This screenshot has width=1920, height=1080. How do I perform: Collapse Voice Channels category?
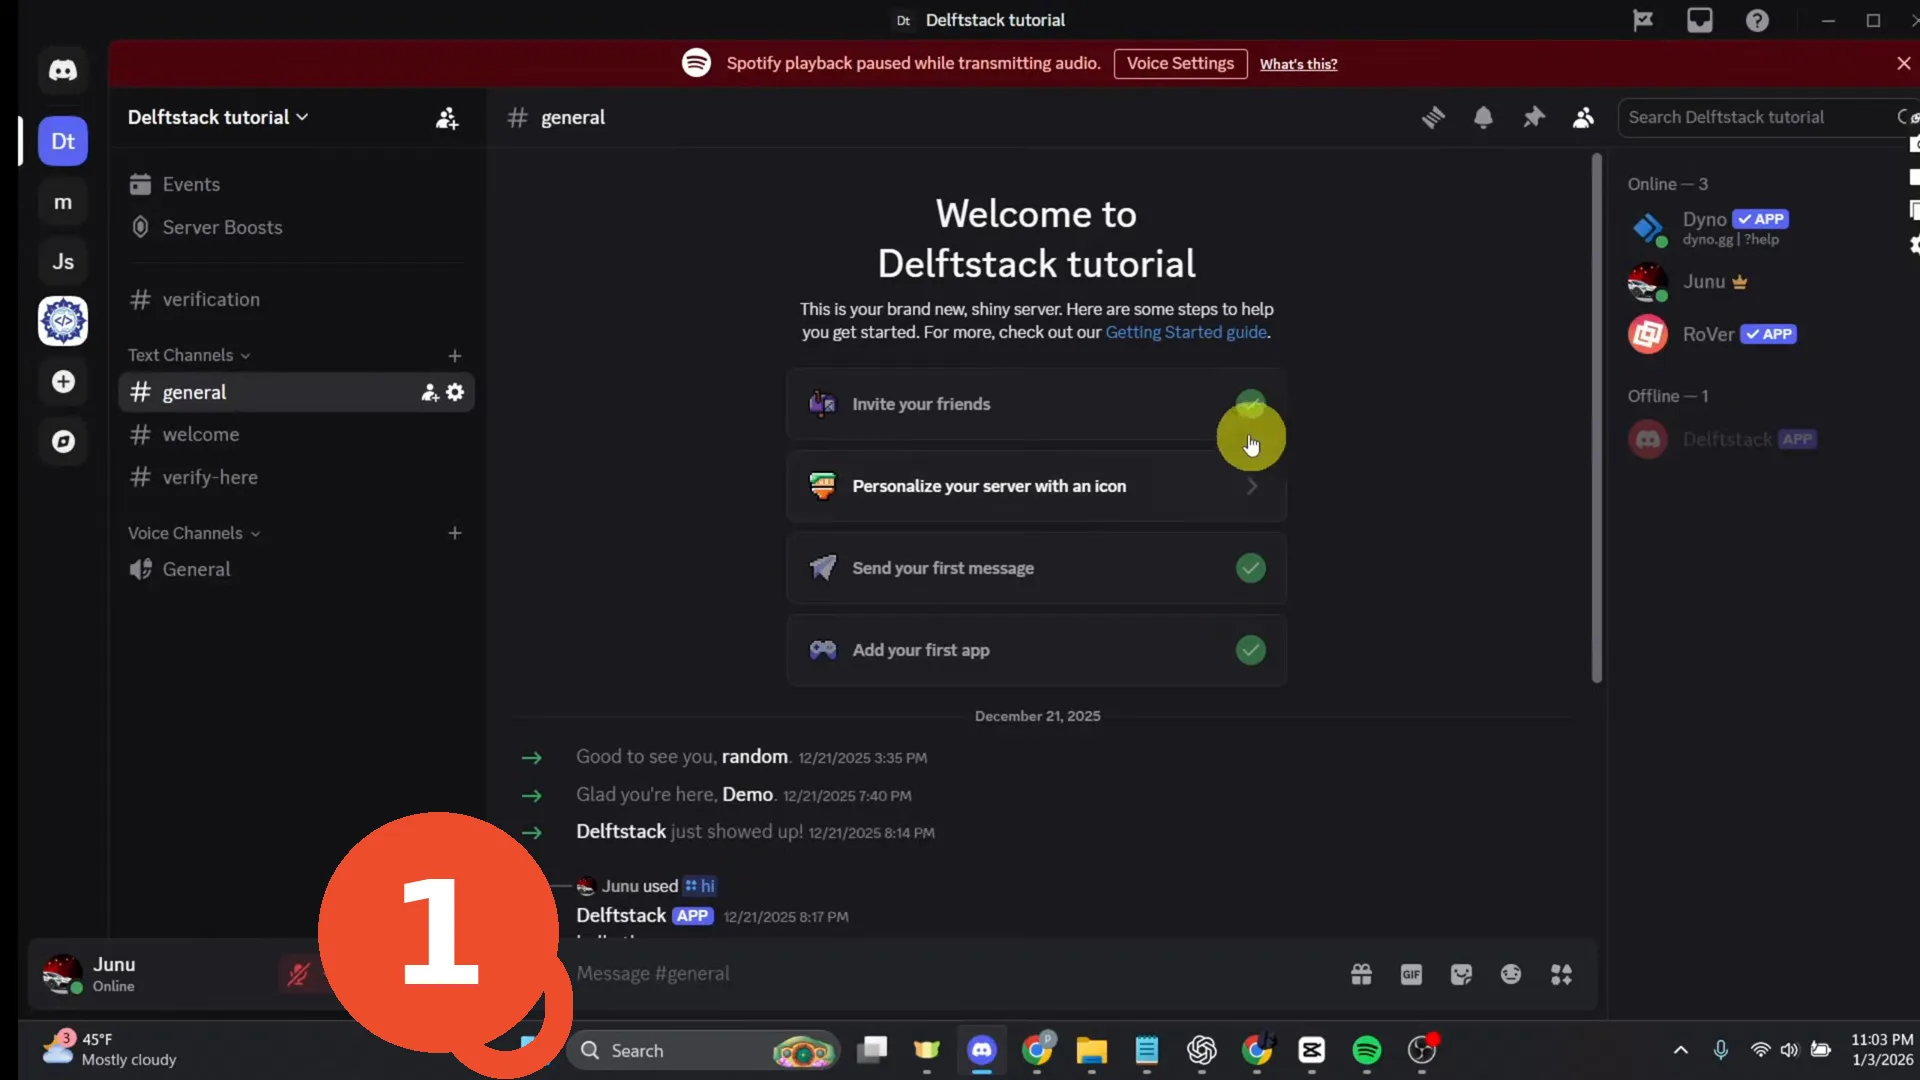194,533
